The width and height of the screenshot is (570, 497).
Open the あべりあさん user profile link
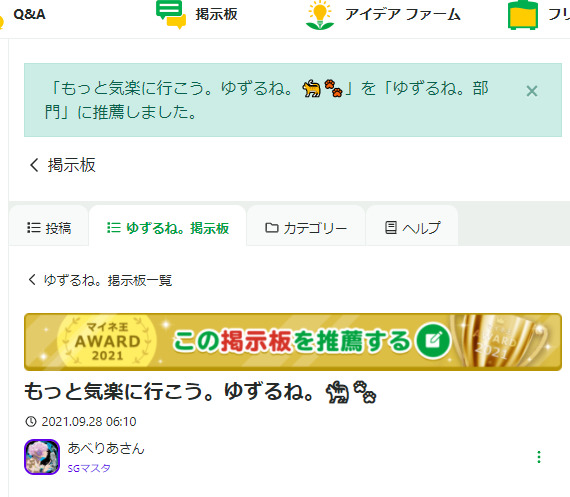[106, 448]
